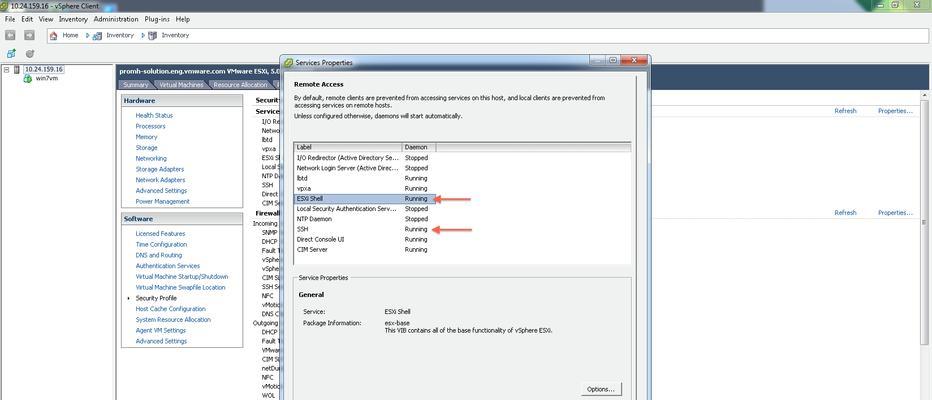Open Networking under Hardware

click(151, 158)
